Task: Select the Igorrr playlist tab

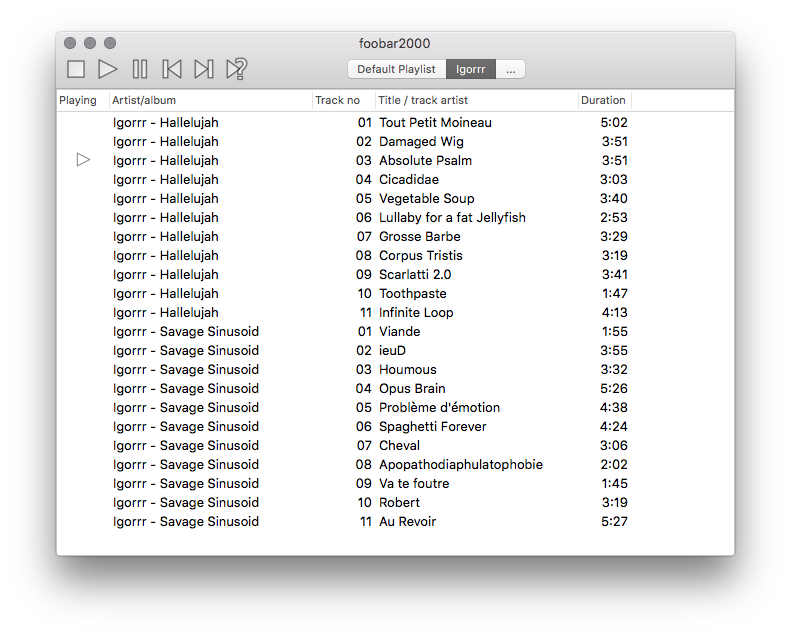Action: [x=471, y=69]
